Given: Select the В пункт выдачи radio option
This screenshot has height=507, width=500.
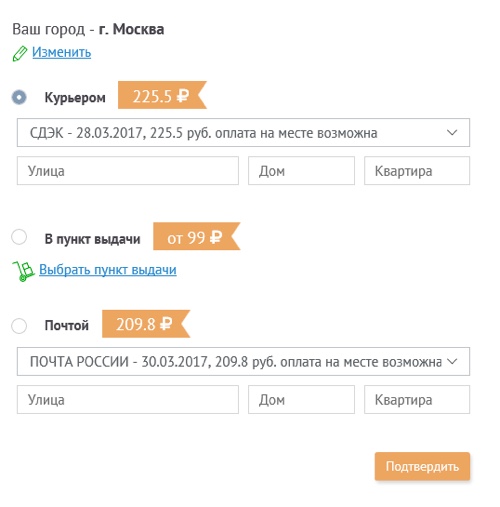Looking at the screenshot, I should click(x=19, y=237).
